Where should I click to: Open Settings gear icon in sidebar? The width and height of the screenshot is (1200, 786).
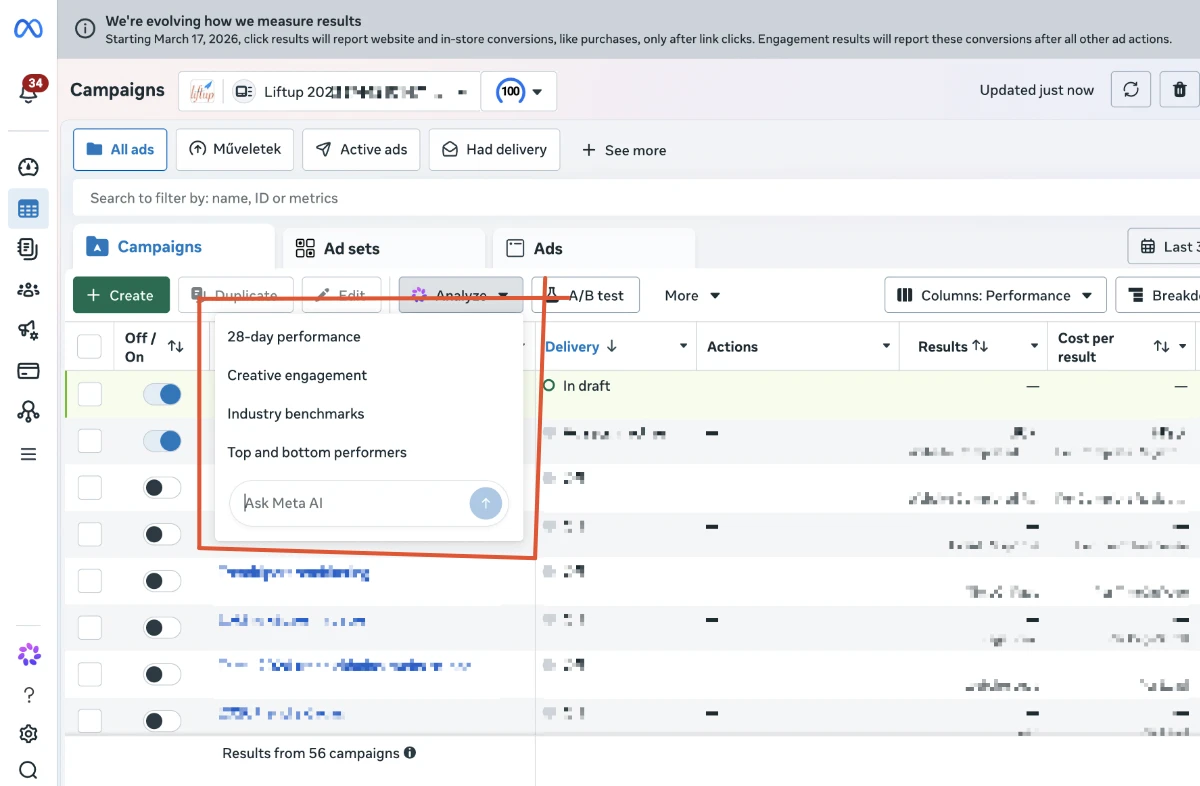pyautogui.click(x=28, y=734)
